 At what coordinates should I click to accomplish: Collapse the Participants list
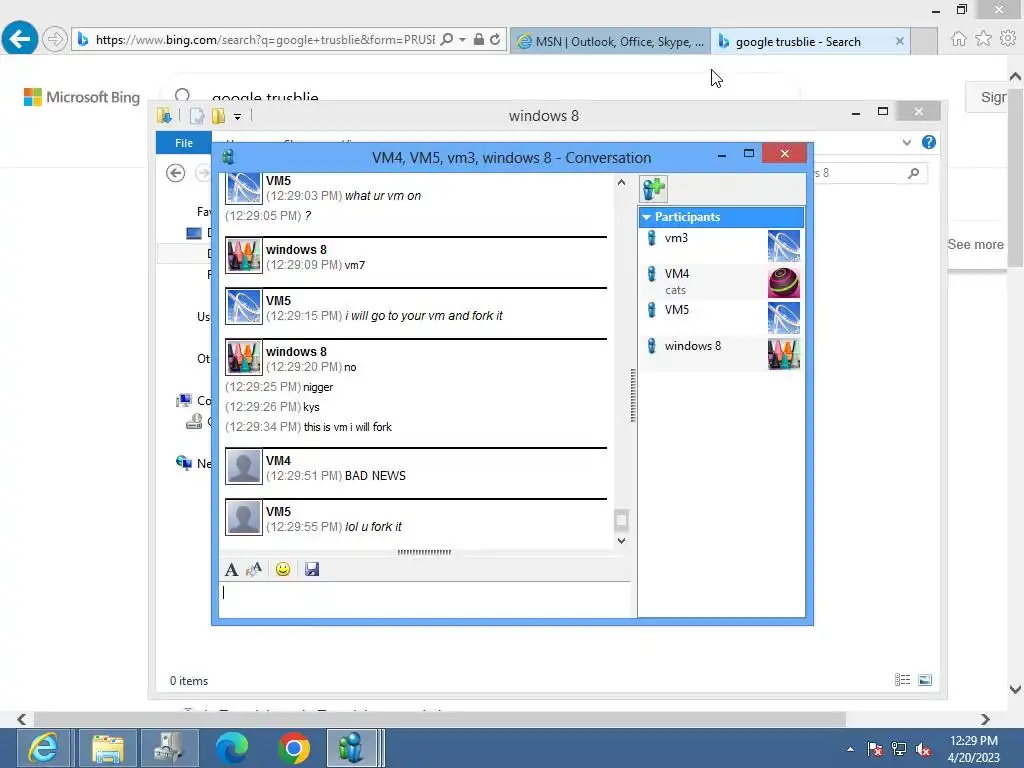(x=647, y=217)
